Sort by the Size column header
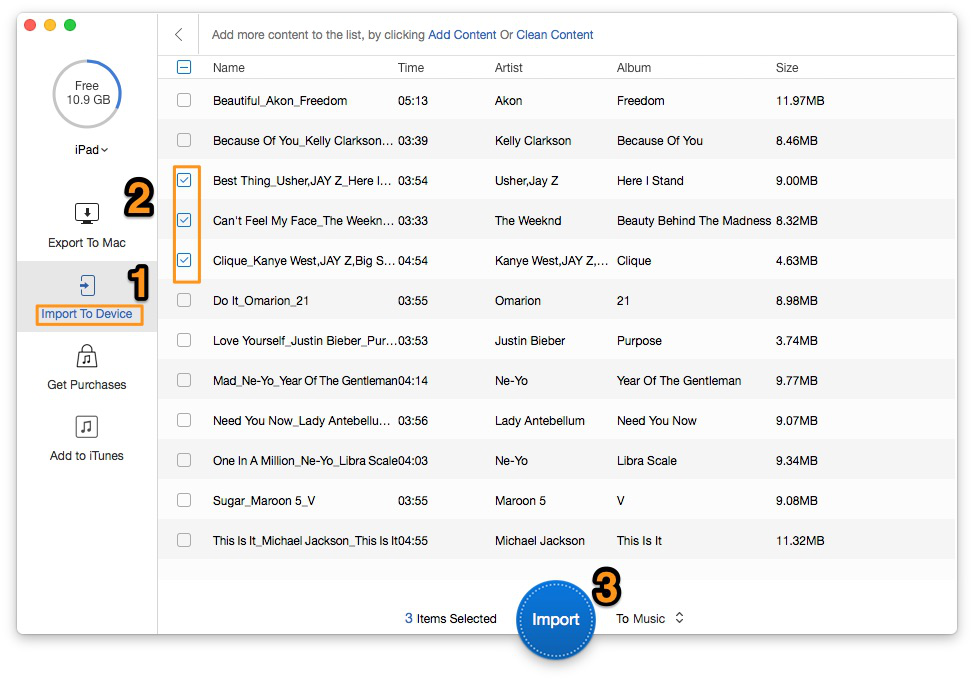Screen dimensions: 974x681 pos(787,68)
